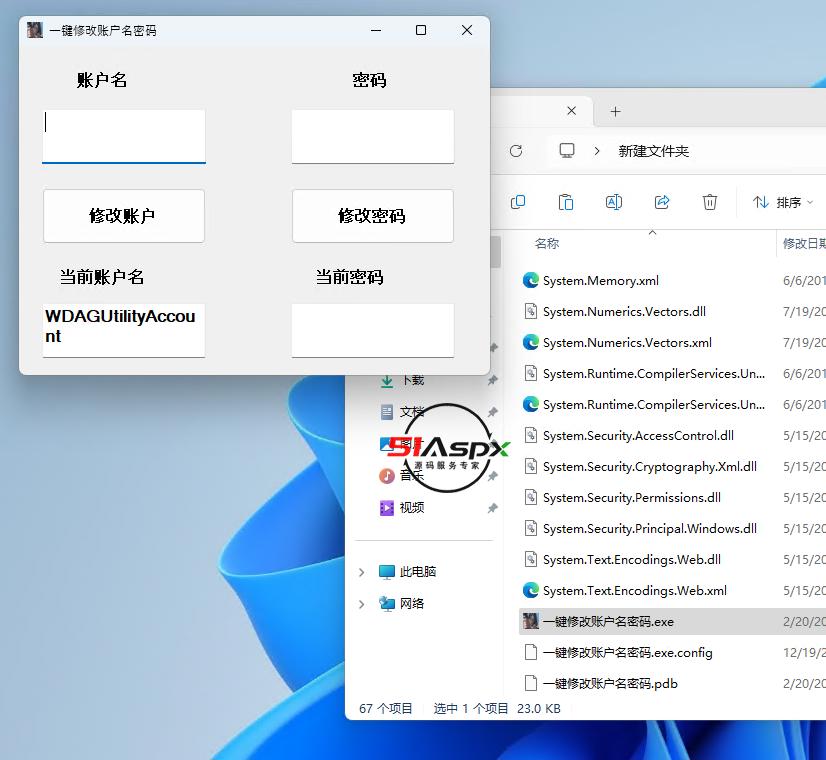This screenshot has height=760, width=826.
Task: Open the 排序 sort dropdown
Action: (783, 202)
